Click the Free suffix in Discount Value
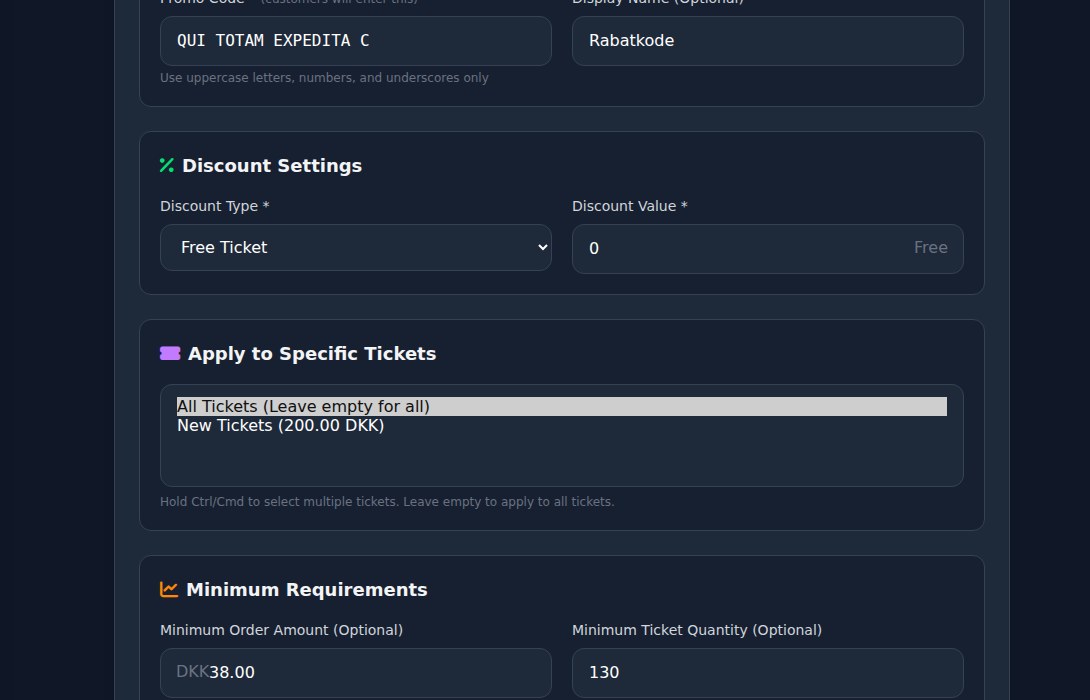The image size is (1090, 700). (931, 247)
